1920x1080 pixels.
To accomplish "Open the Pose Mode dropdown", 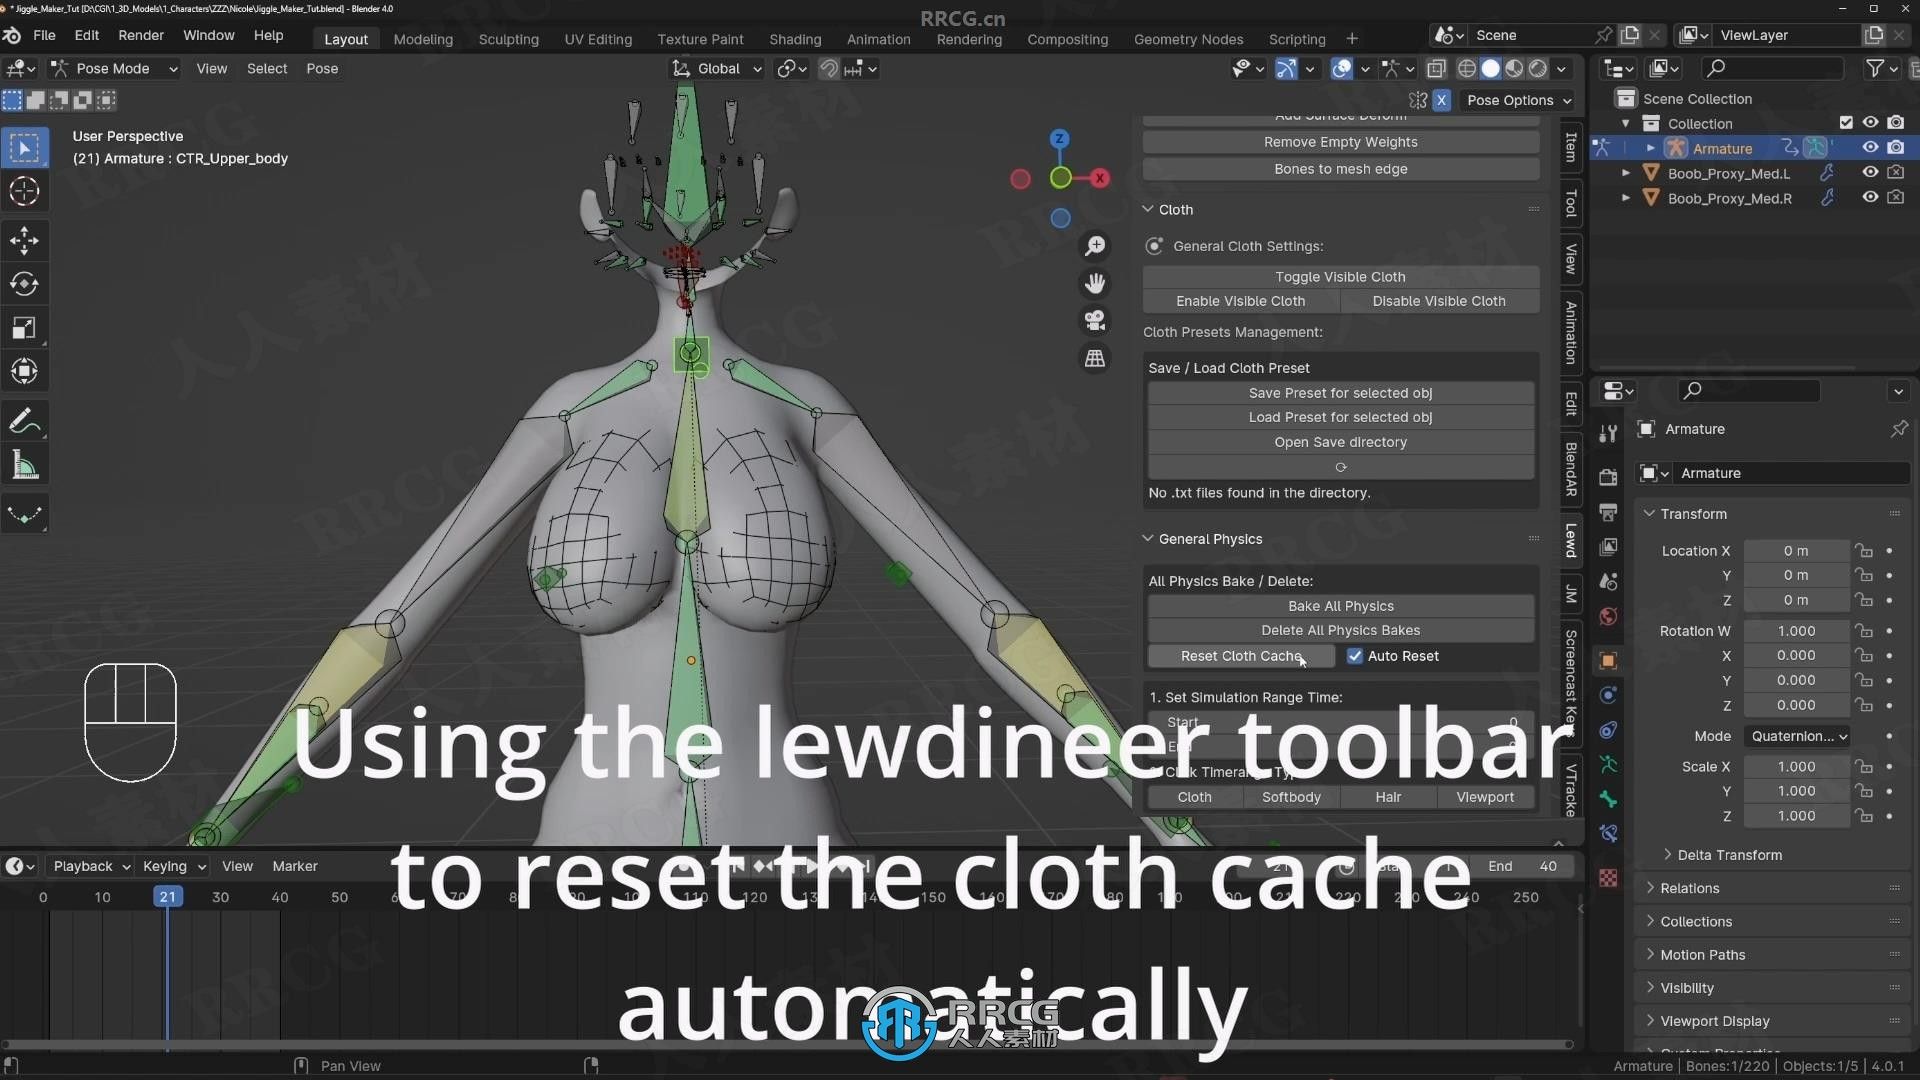I will (x=114, y=69).
